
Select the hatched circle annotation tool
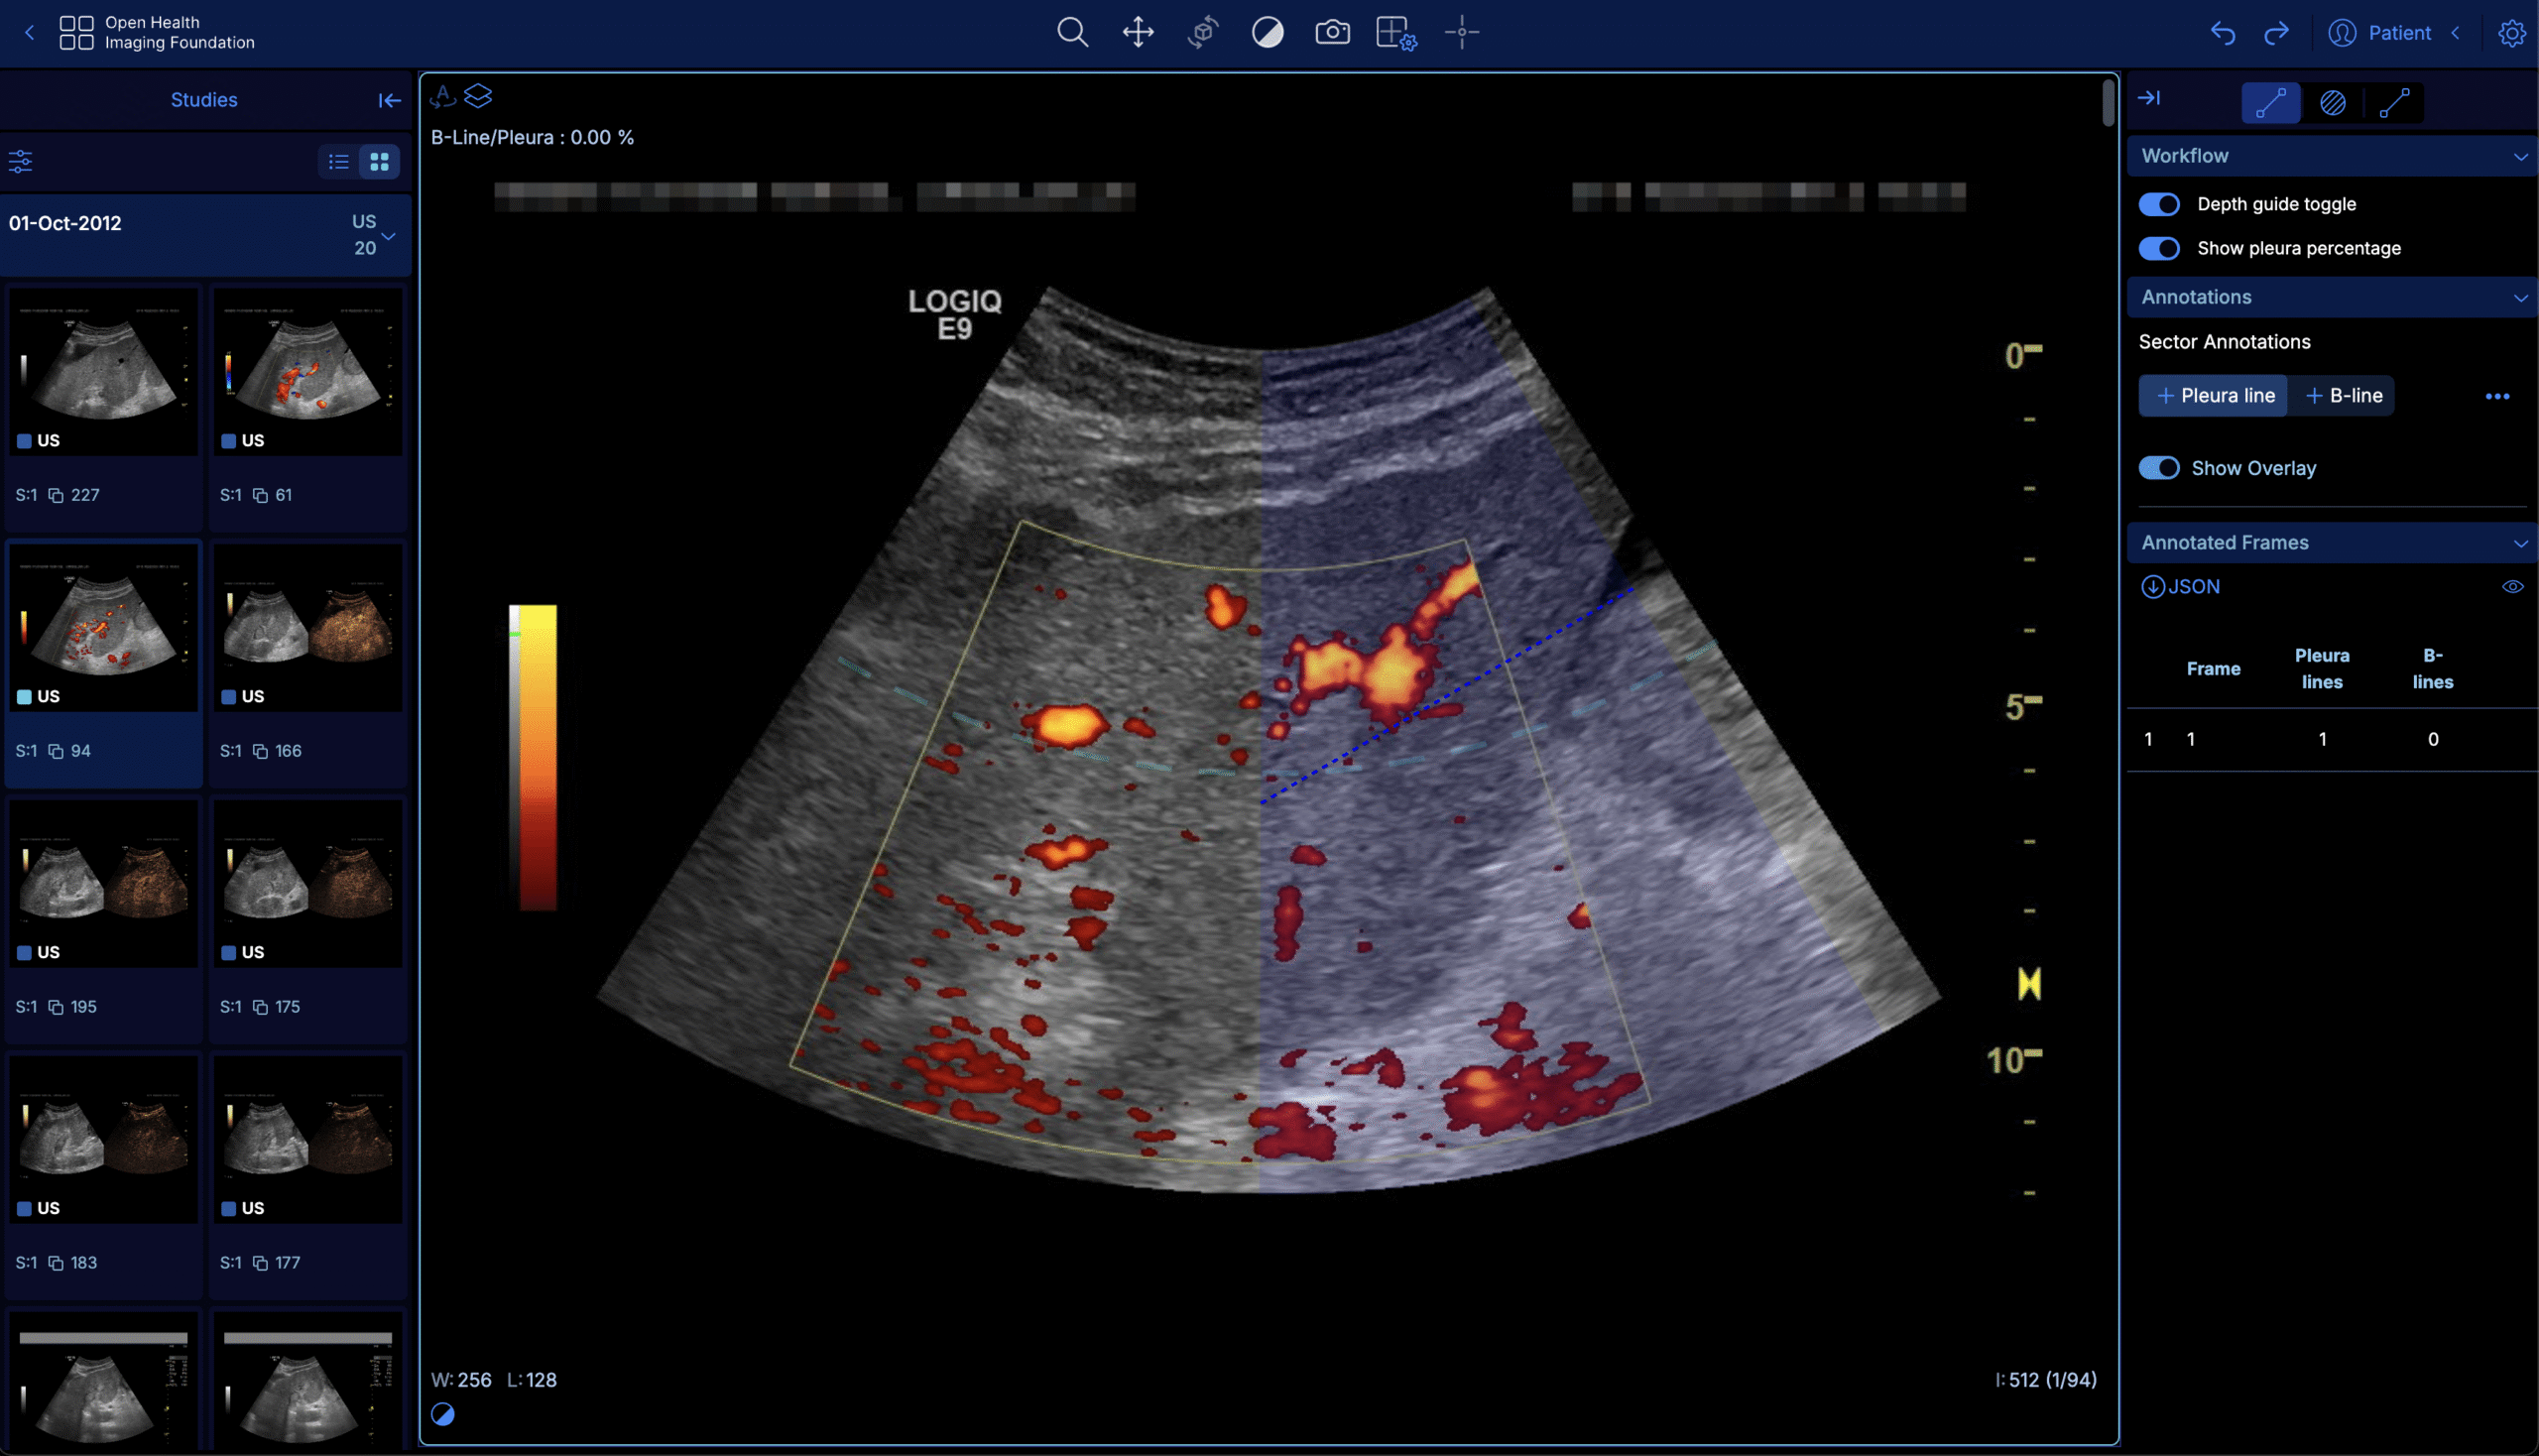click(x=2332, y=102)
